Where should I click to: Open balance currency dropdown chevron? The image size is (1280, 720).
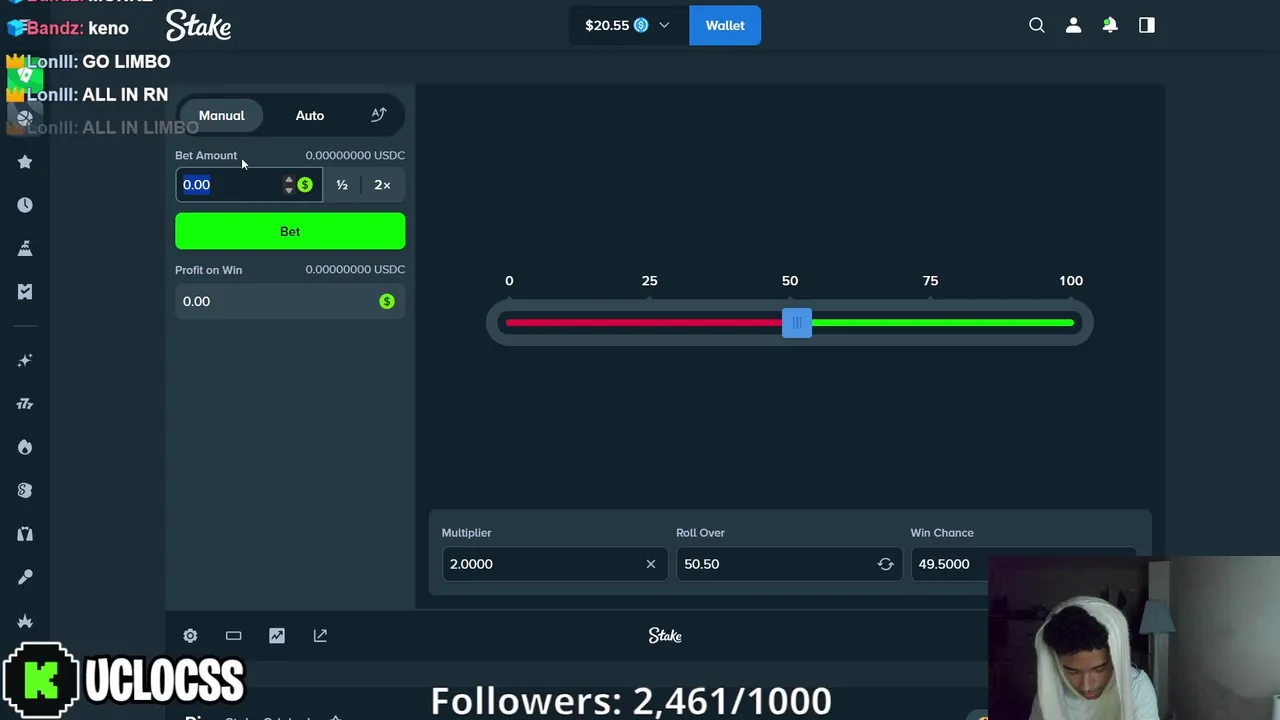pyautogui.click(x=664, y=25)
